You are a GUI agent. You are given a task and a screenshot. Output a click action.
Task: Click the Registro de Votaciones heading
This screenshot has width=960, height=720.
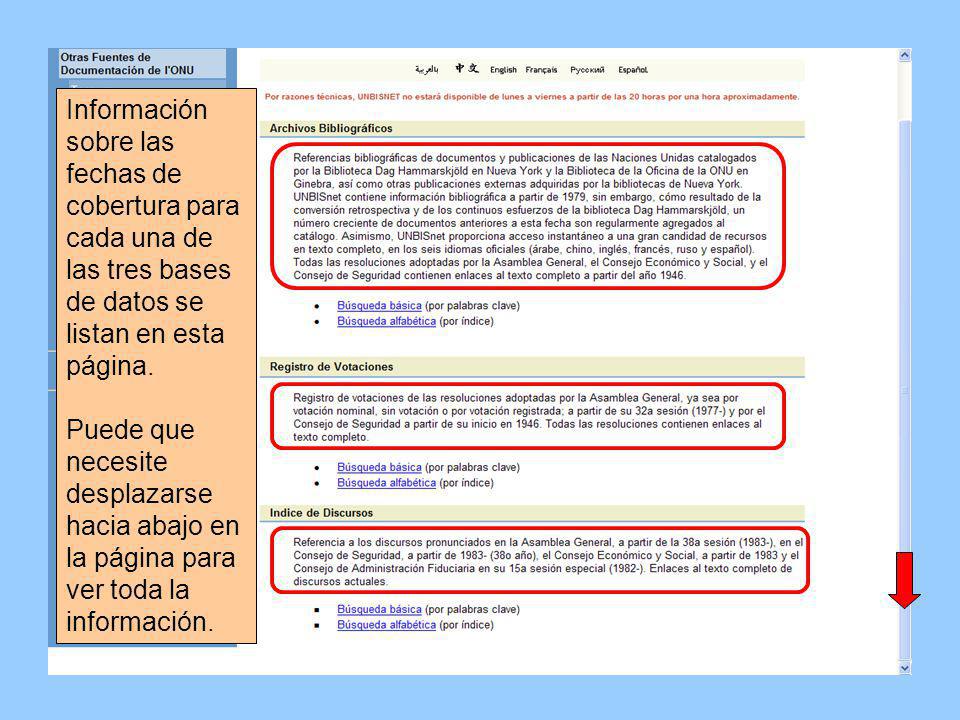(331, 367)
